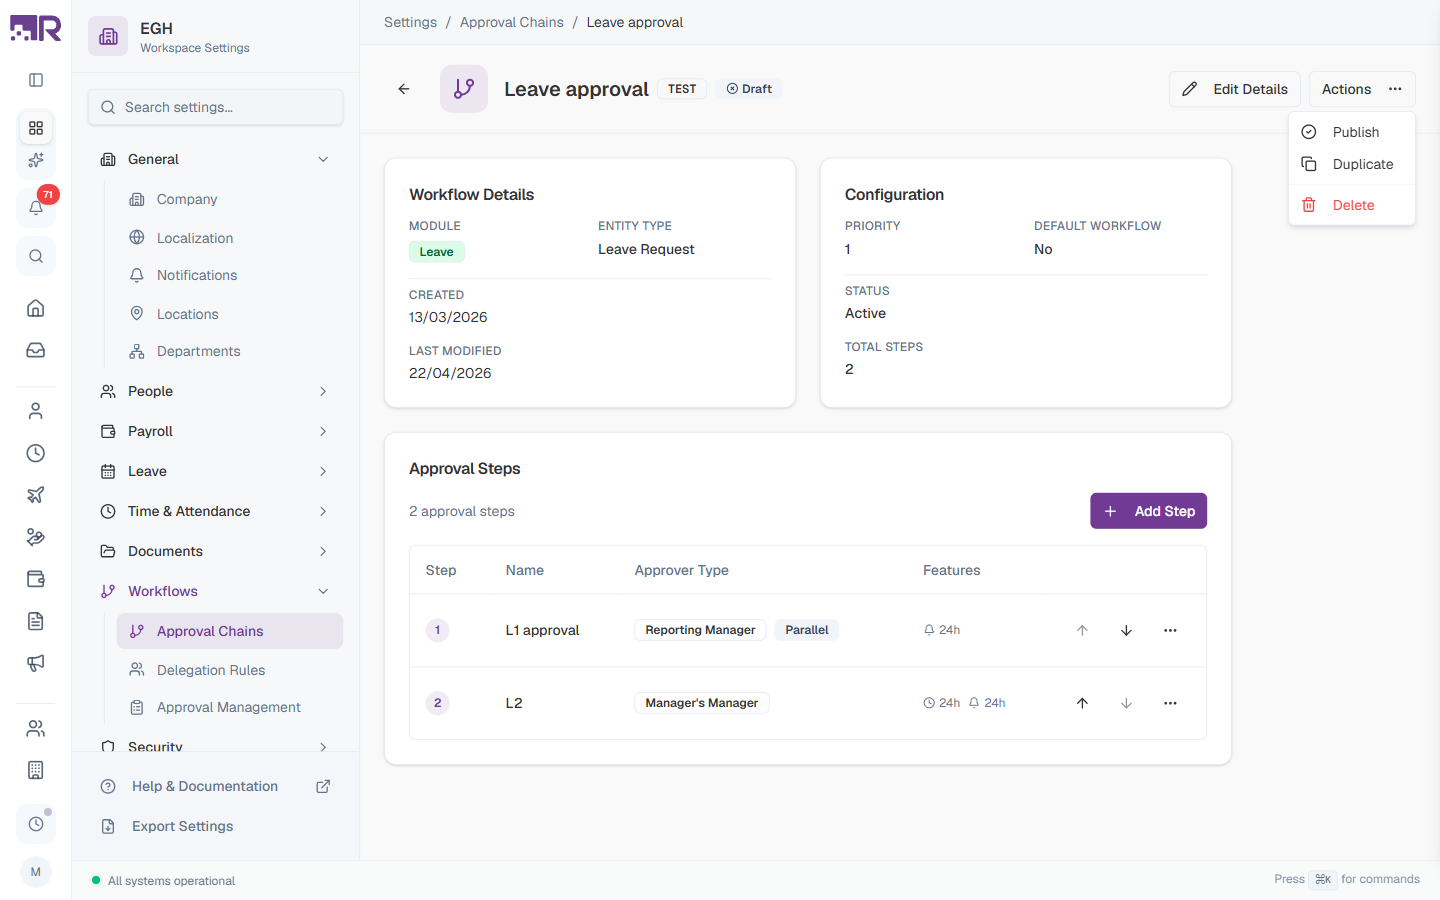The height and width of the screenshot is (900, 1440).
Task: Open the clock time tracking icon
Action: [36, 453]
